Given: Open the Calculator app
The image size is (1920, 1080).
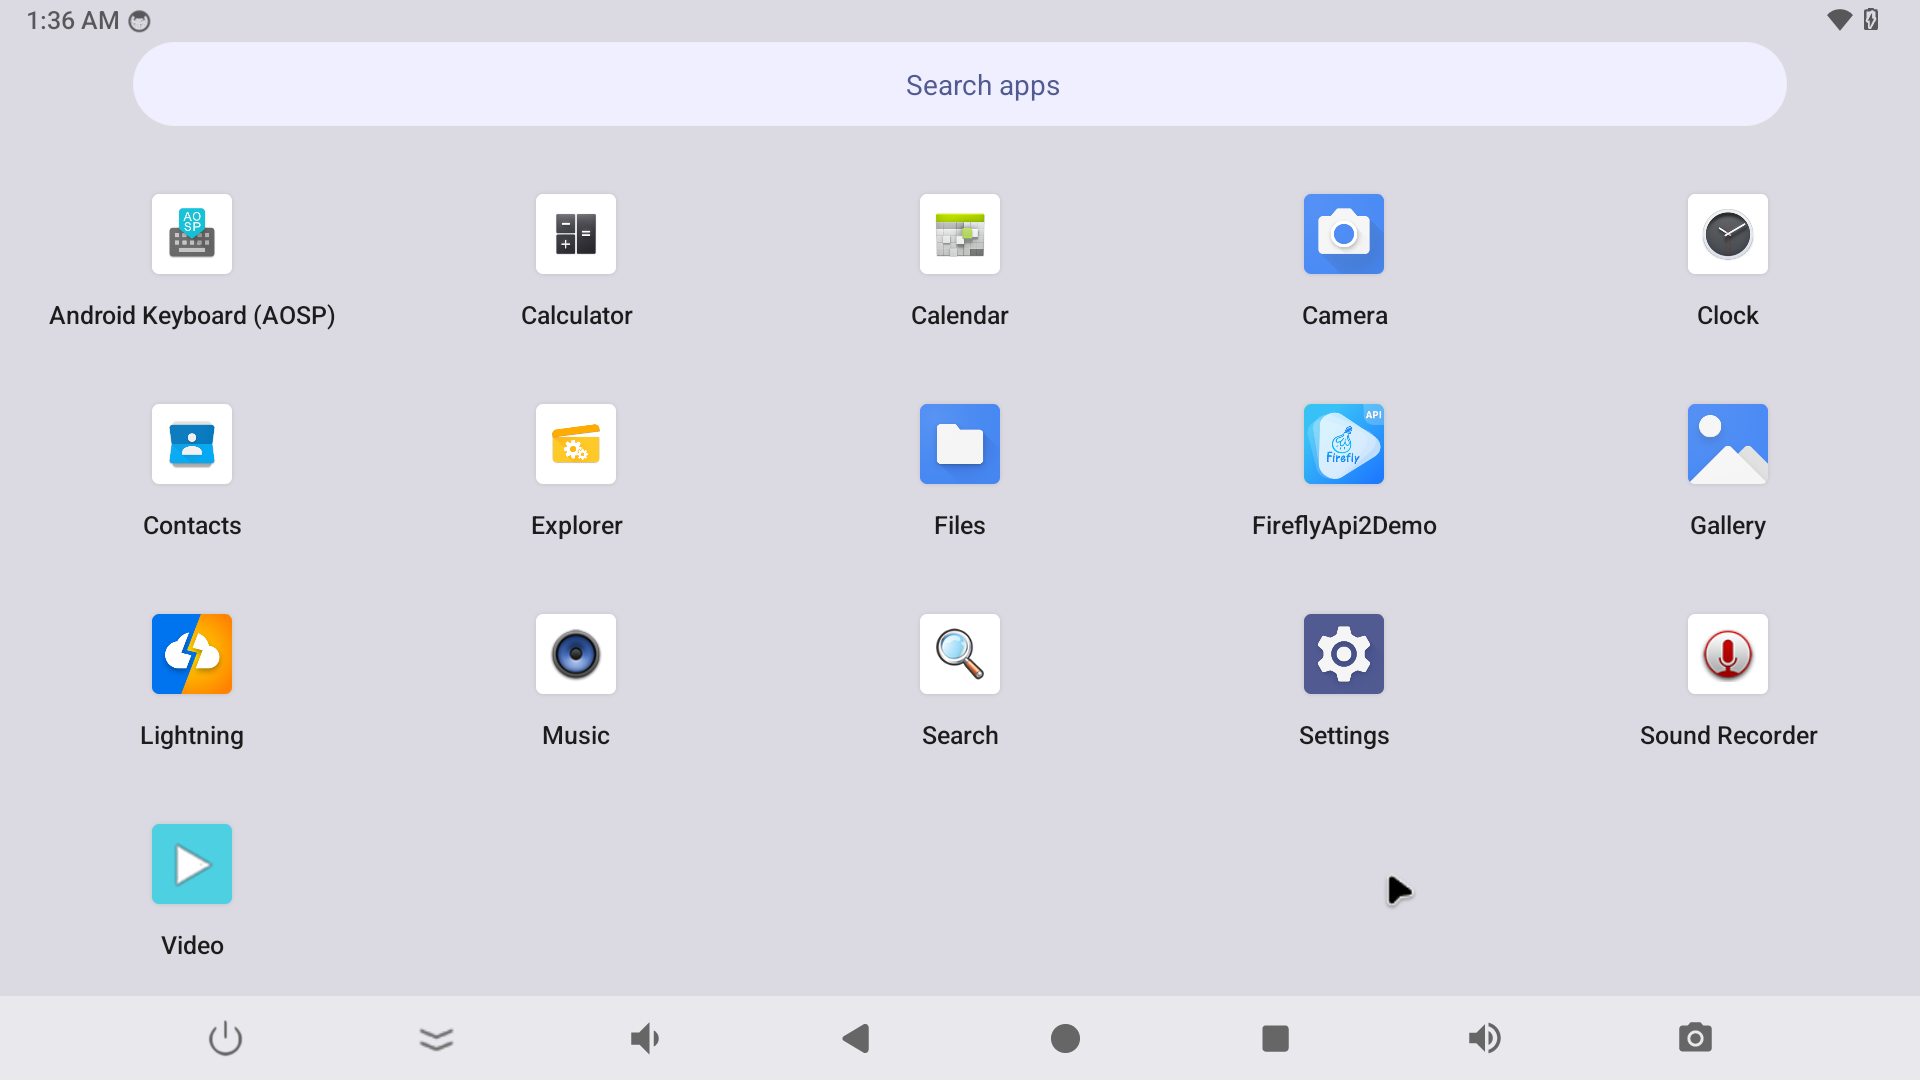Looking at the screenshot, I should (x=576, y=234).
